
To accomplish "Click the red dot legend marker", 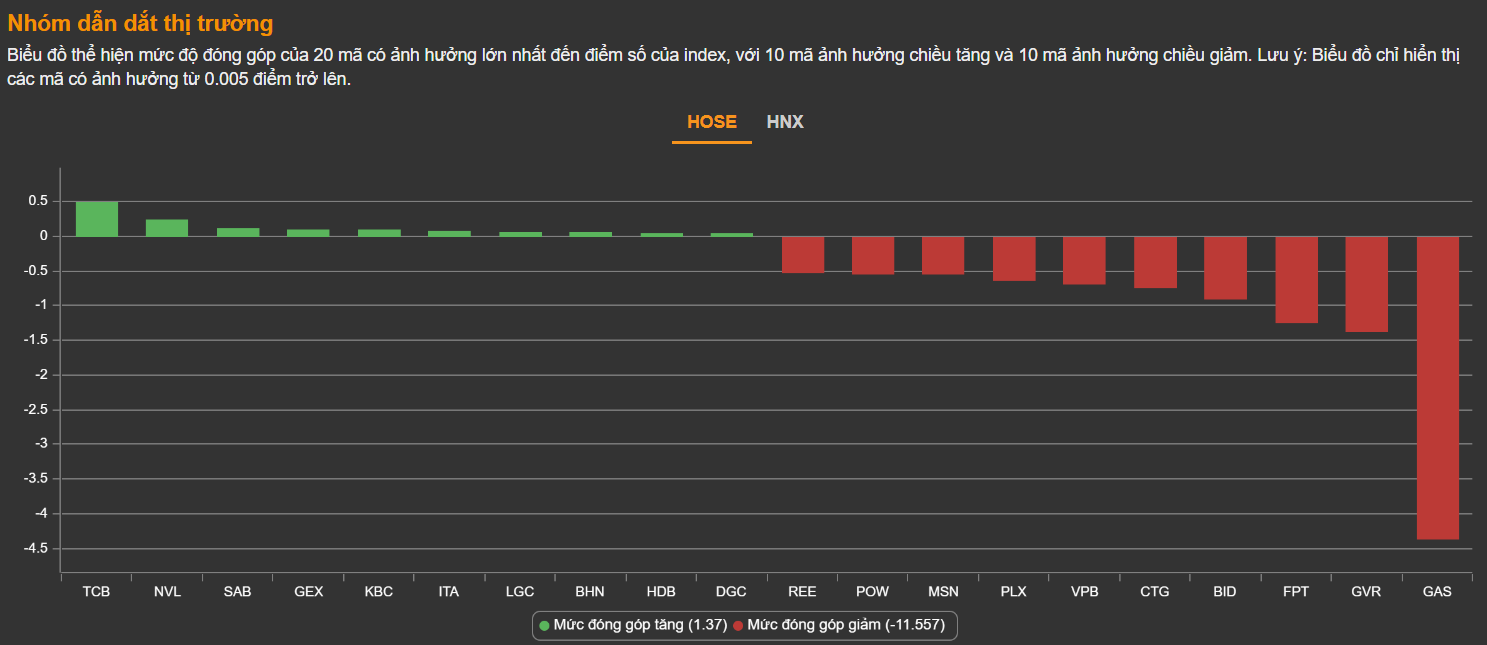I will click(x=738, y=626).
